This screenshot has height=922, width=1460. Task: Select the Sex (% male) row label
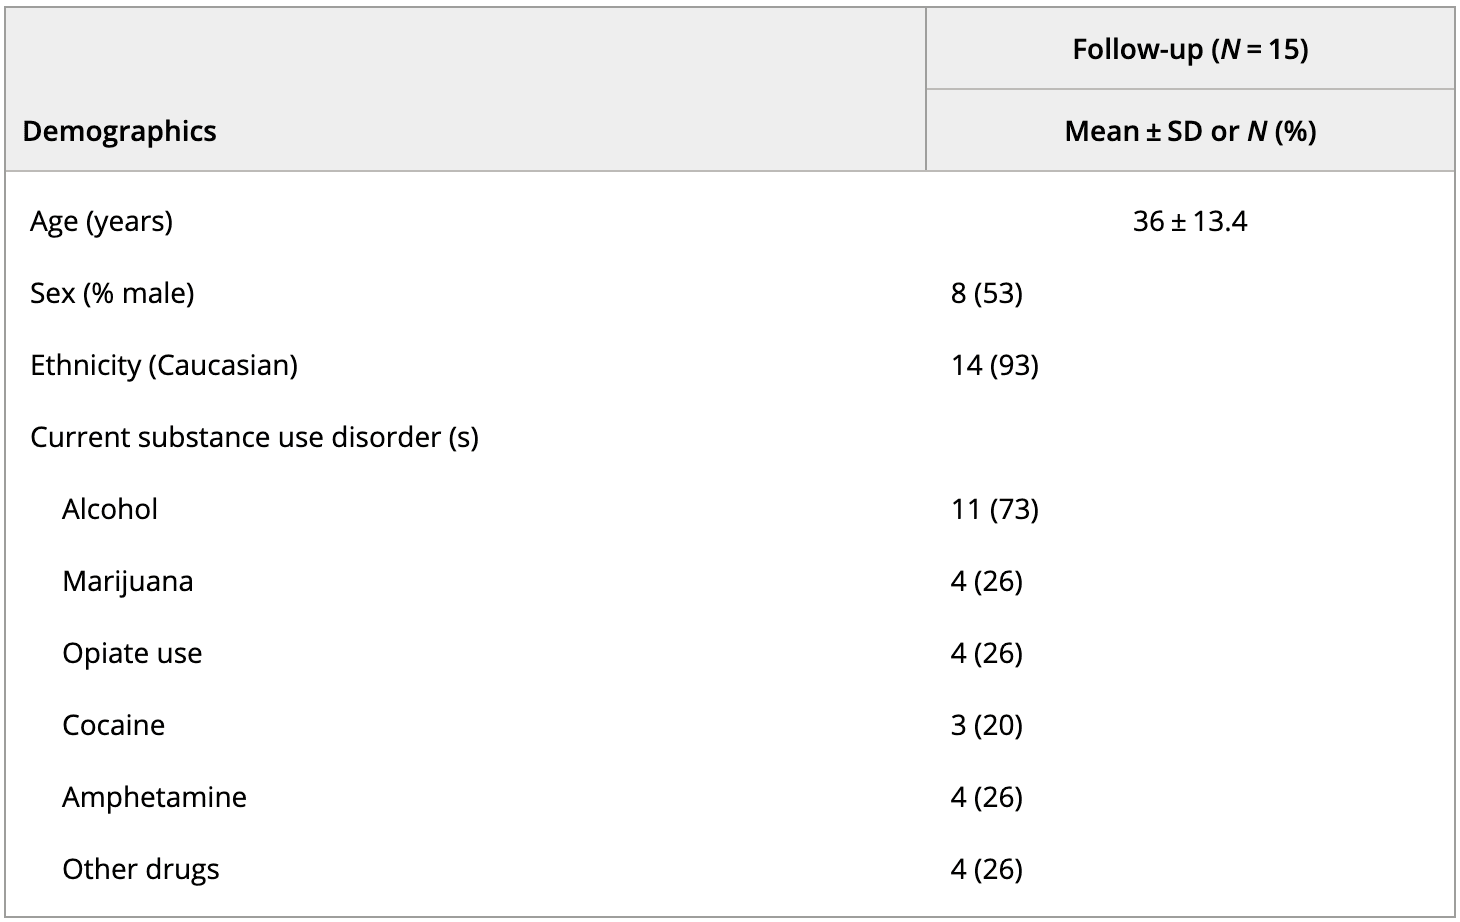112,293
